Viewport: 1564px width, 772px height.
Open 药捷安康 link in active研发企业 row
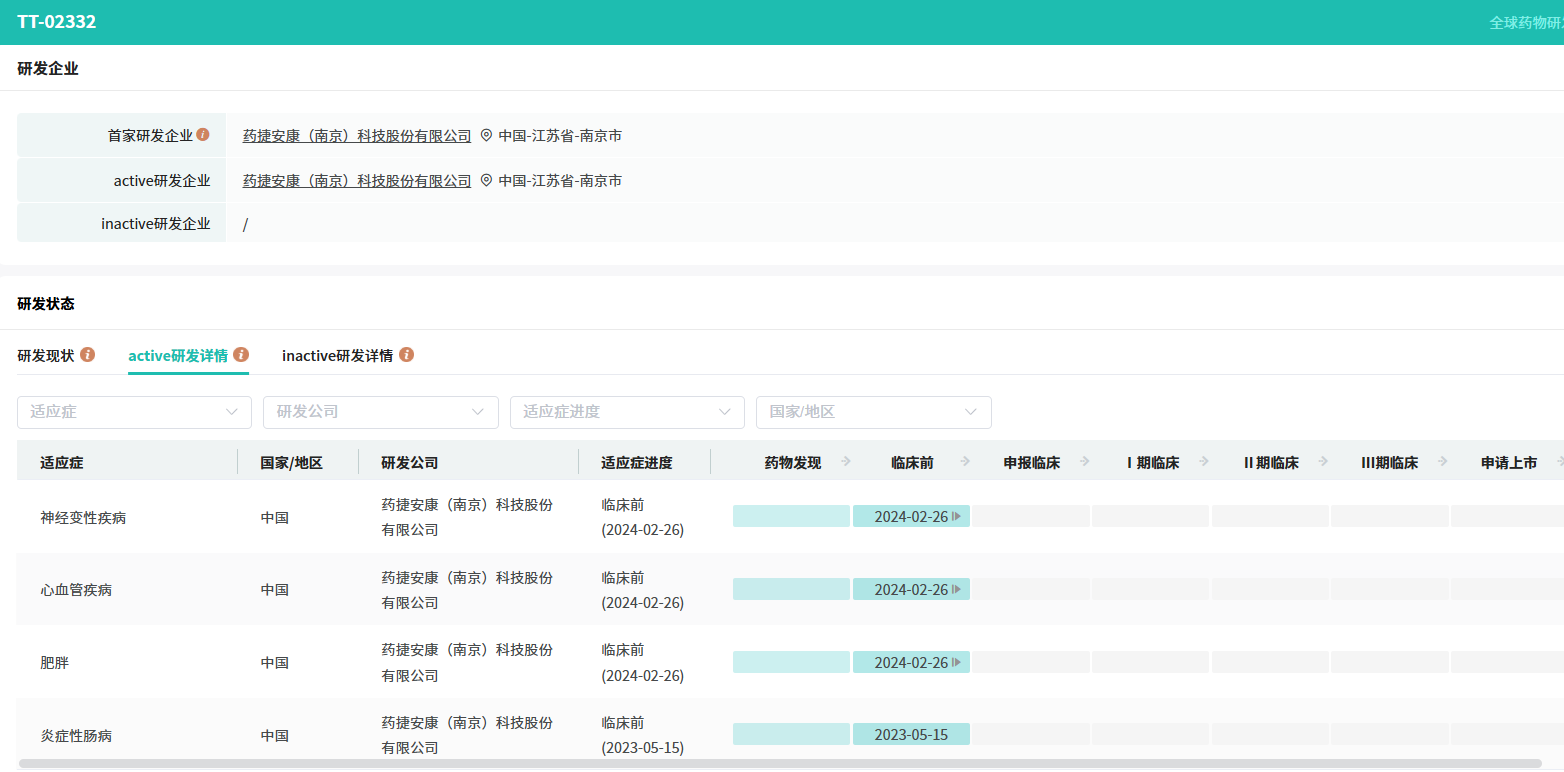pyautogui.click(x=357, y=181)
